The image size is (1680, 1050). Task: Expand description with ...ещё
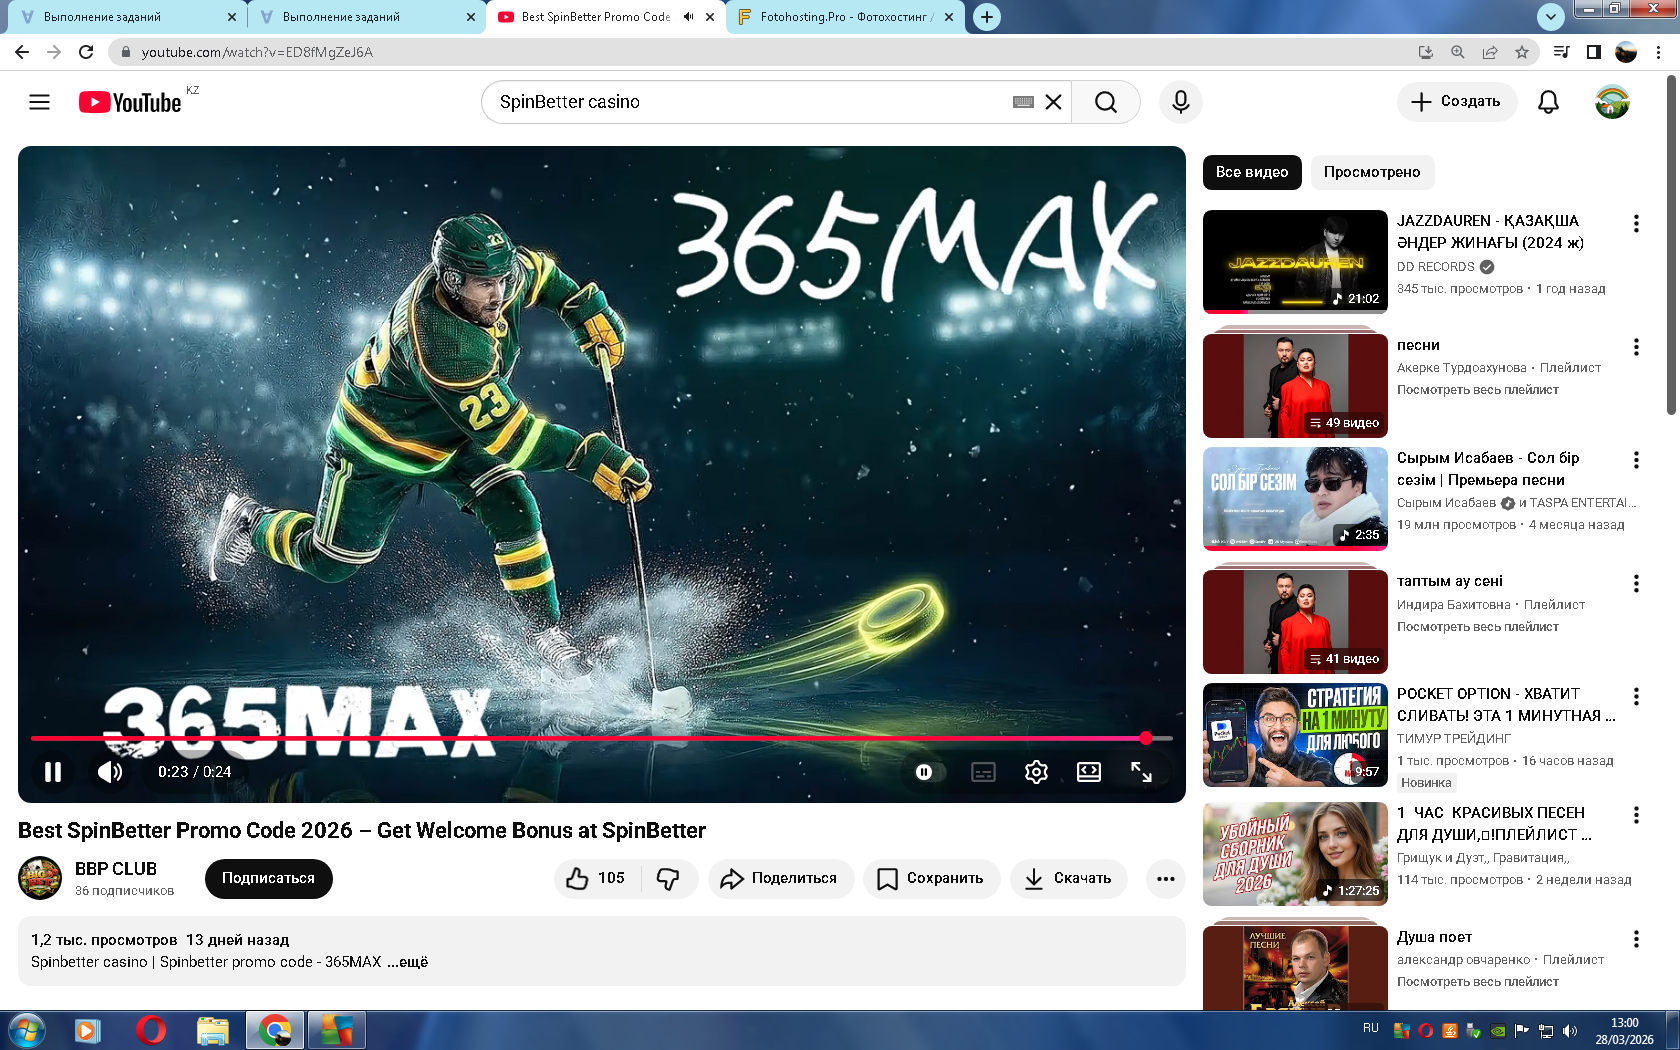(408, 962)
